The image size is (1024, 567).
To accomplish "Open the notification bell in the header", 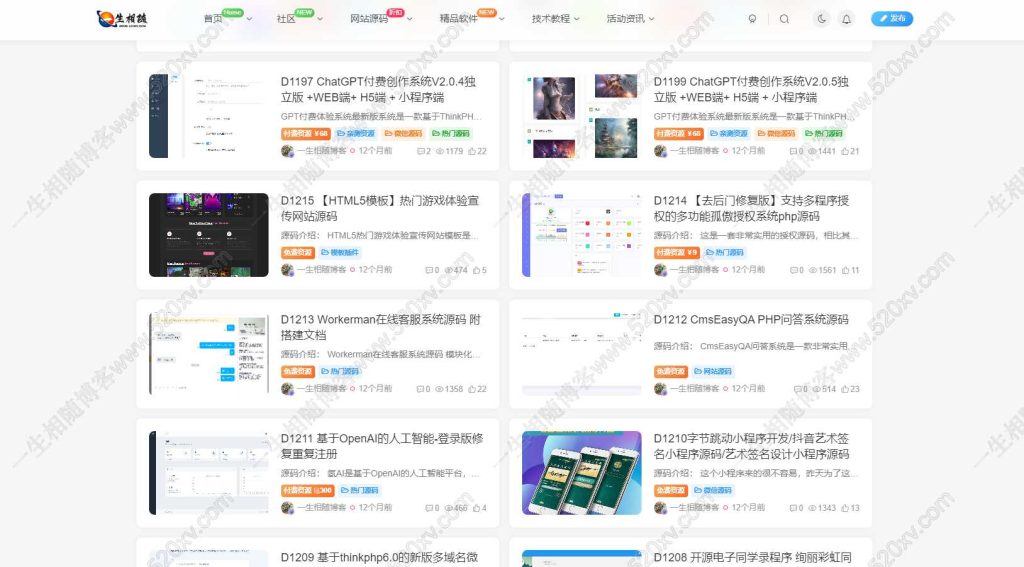I will (846, 19).
